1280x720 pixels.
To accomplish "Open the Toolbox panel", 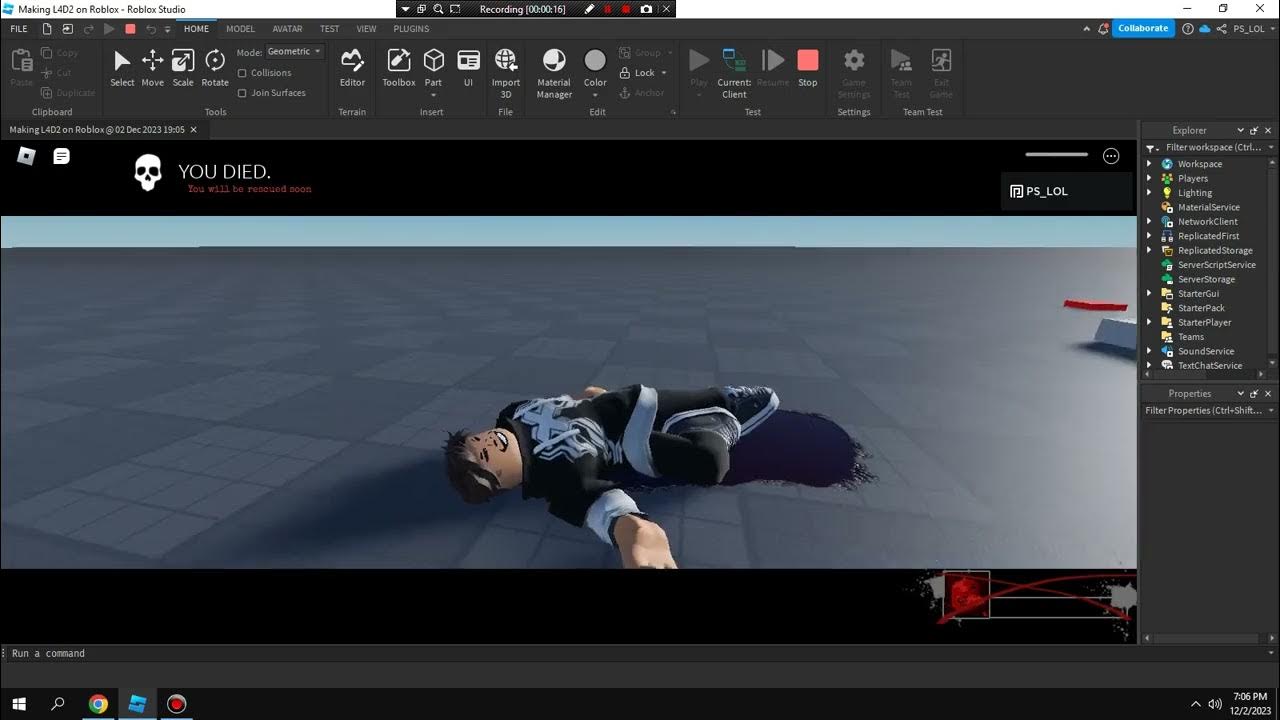I will click(x=399, y=68).
